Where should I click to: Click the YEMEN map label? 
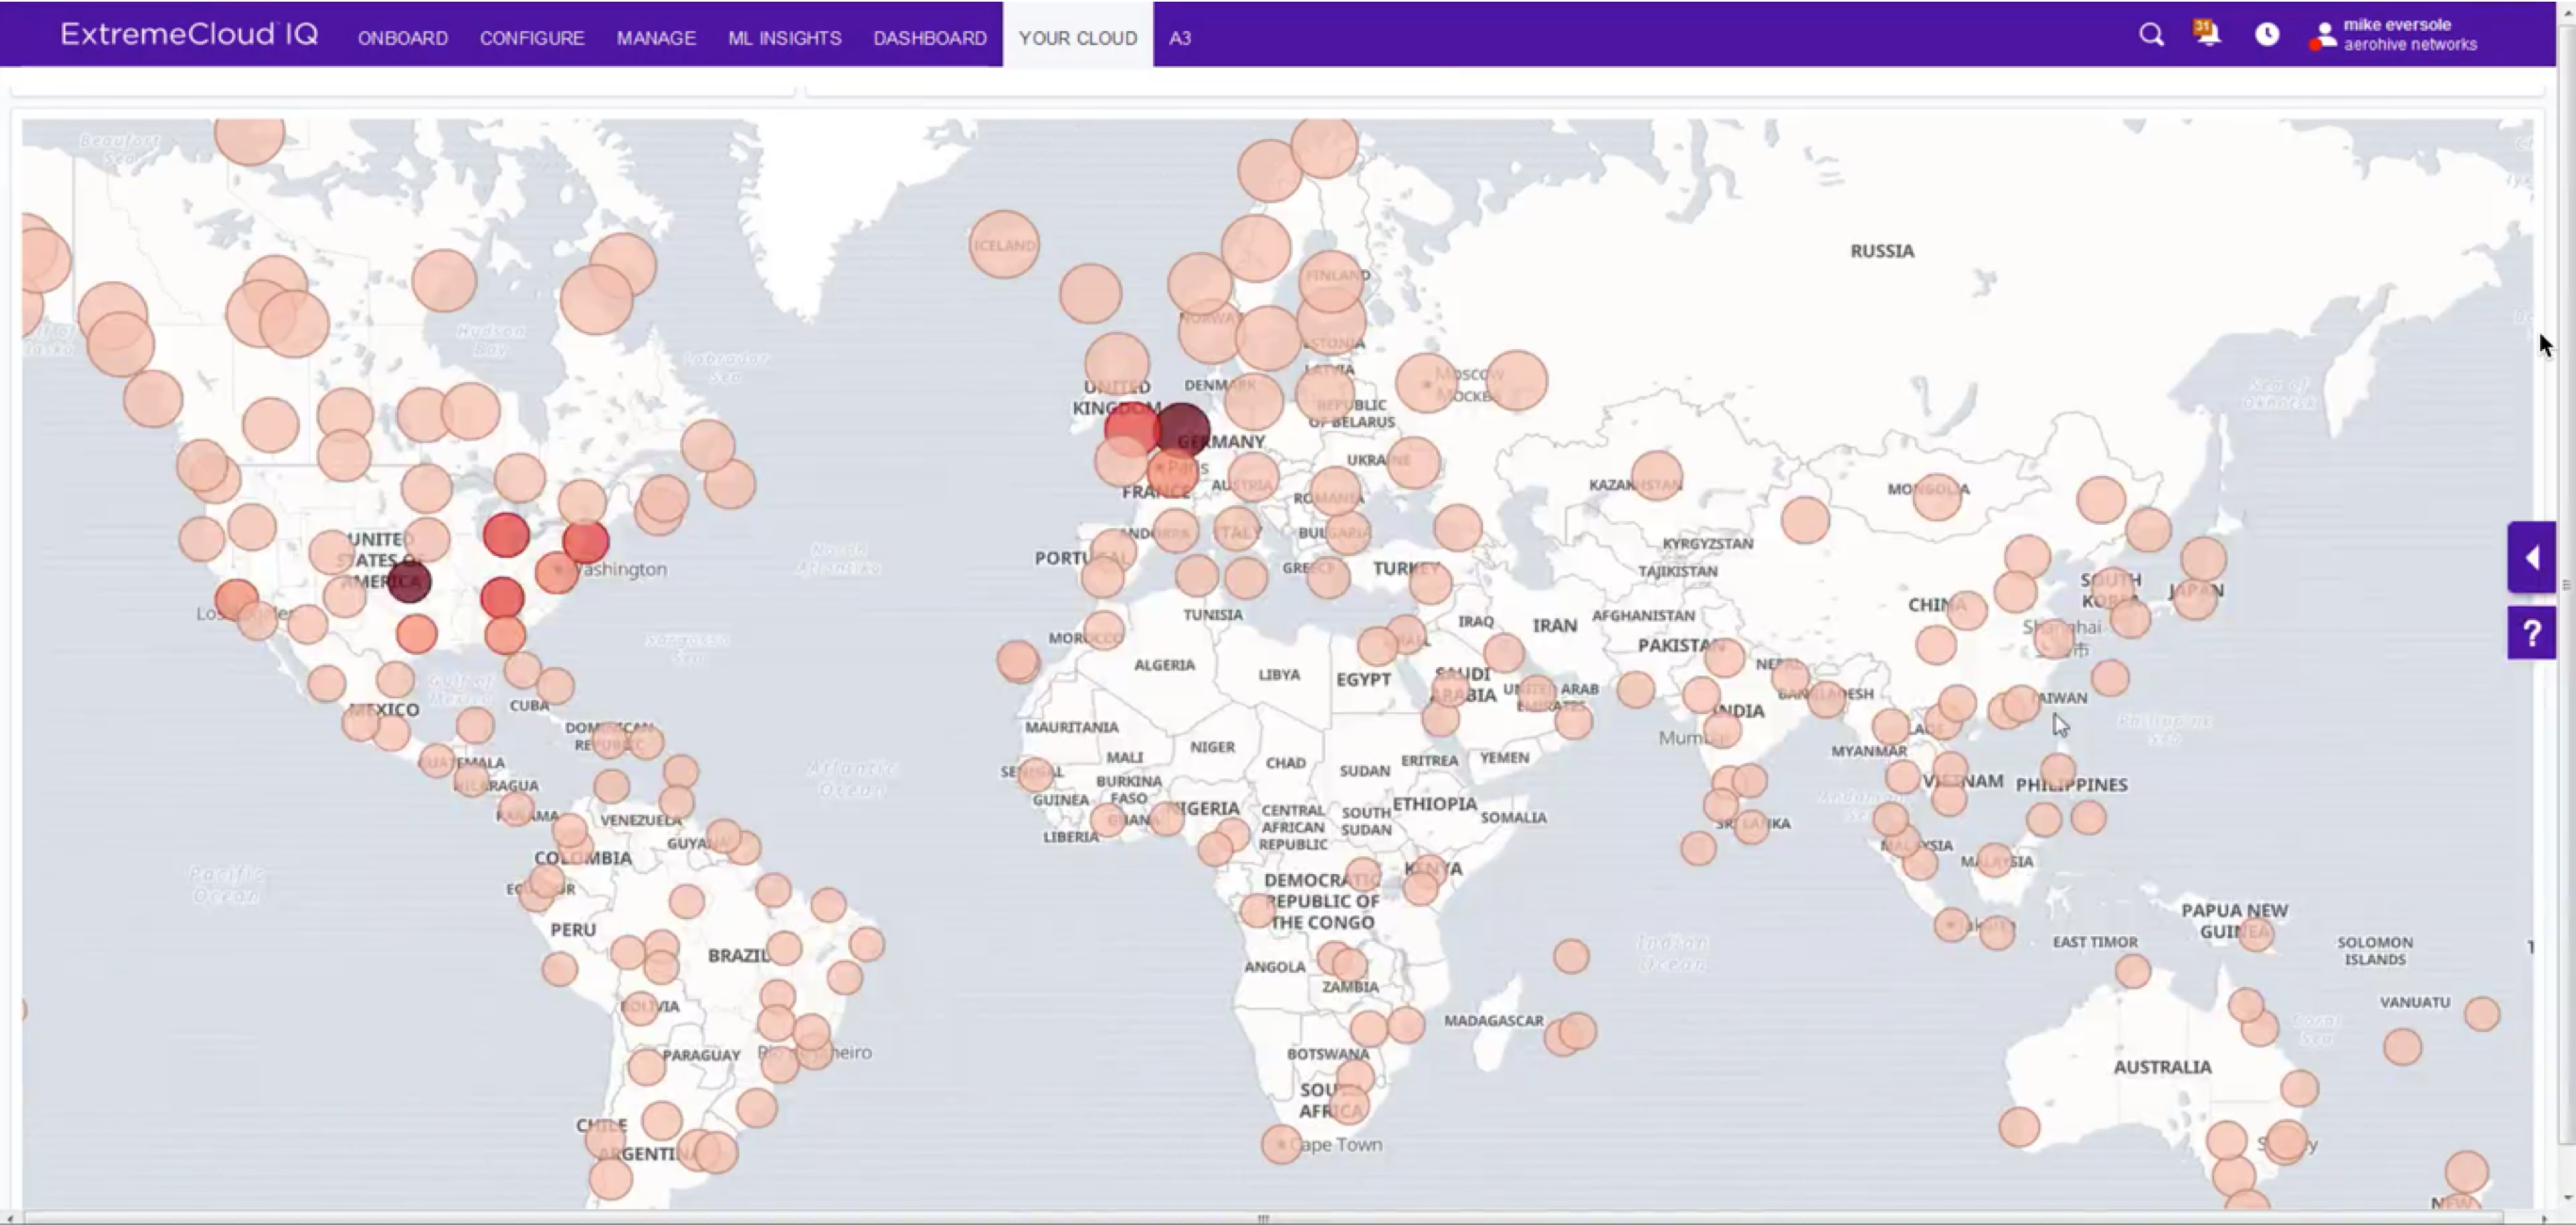[x=1504, y=757]
